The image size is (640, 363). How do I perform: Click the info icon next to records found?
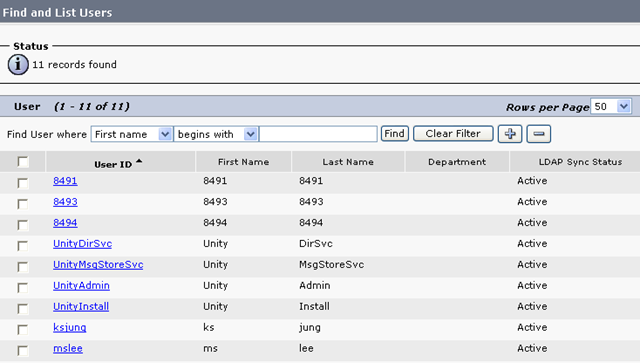pyautogui.click(x=18, y=65)
